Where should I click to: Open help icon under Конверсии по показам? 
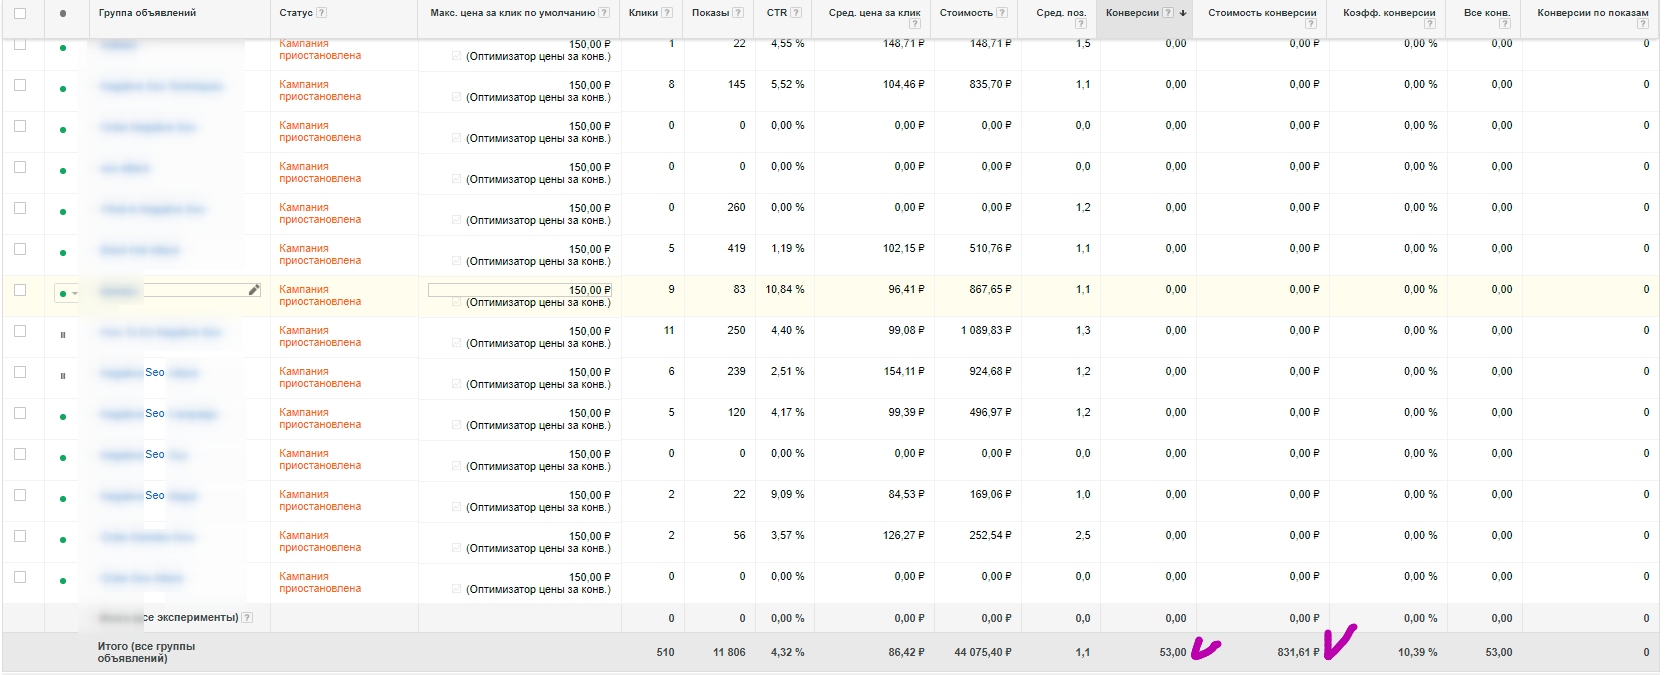click(x=1643, y=24)
